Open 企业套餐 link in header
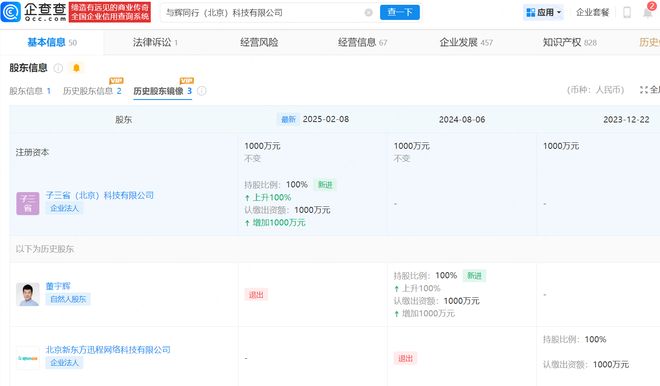This screenshot has height=386, width=660. point(592,13)
